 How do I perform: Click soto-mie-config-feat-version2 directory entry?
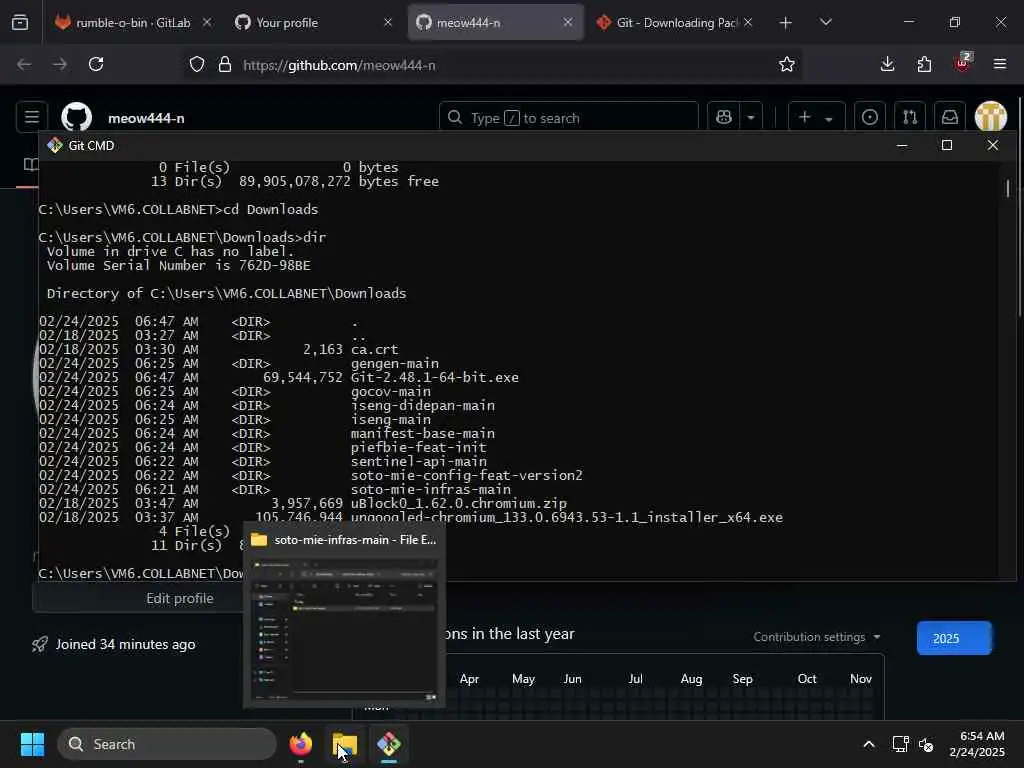466,475
